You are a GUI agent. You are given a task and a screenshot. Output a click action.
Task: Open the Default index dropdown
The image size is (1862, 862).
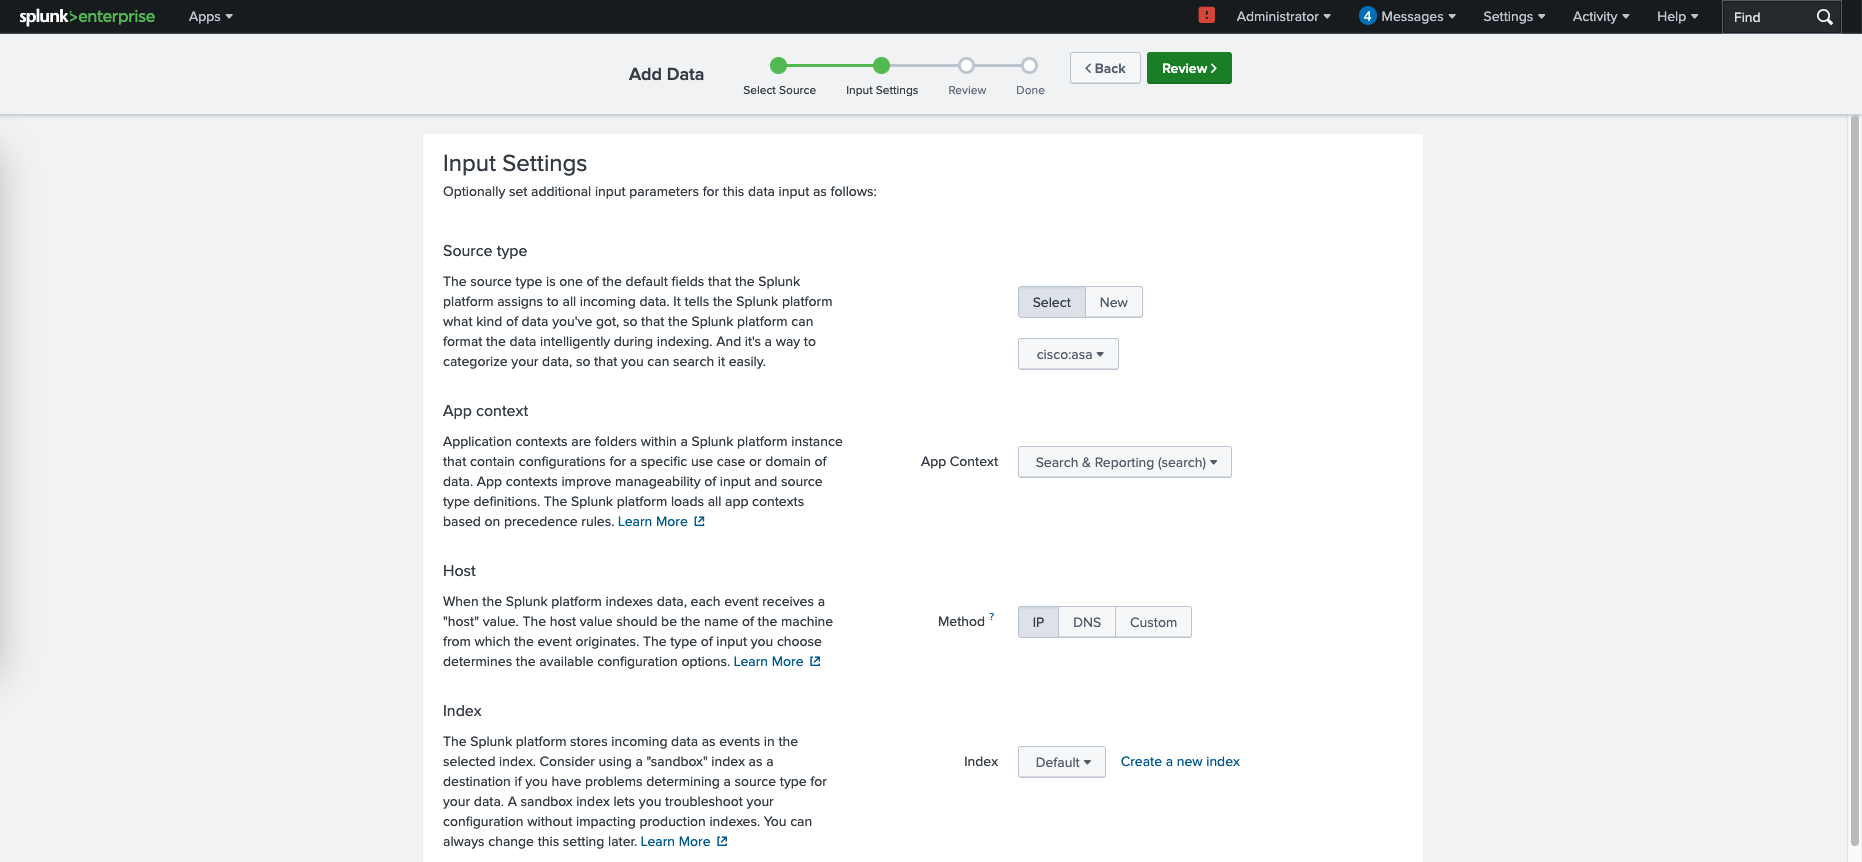coord(1061,762)
